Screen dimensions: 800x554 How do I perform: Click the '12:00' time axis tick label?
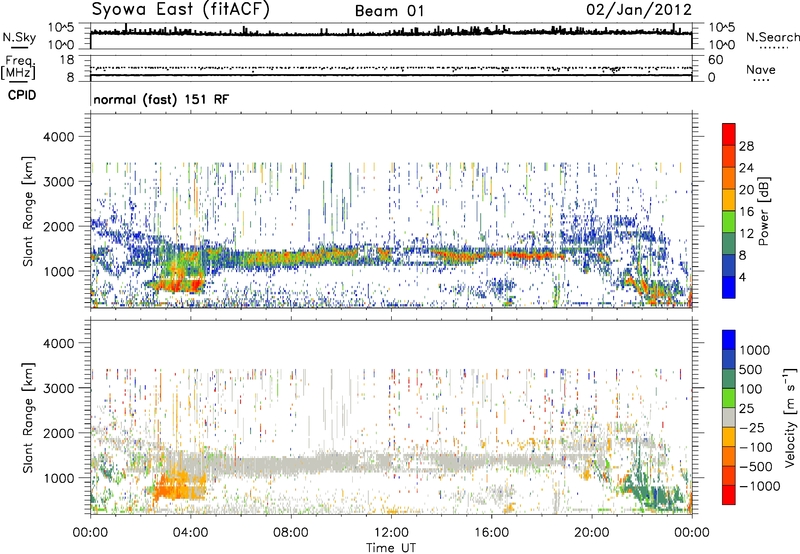[x=391, y=533]
